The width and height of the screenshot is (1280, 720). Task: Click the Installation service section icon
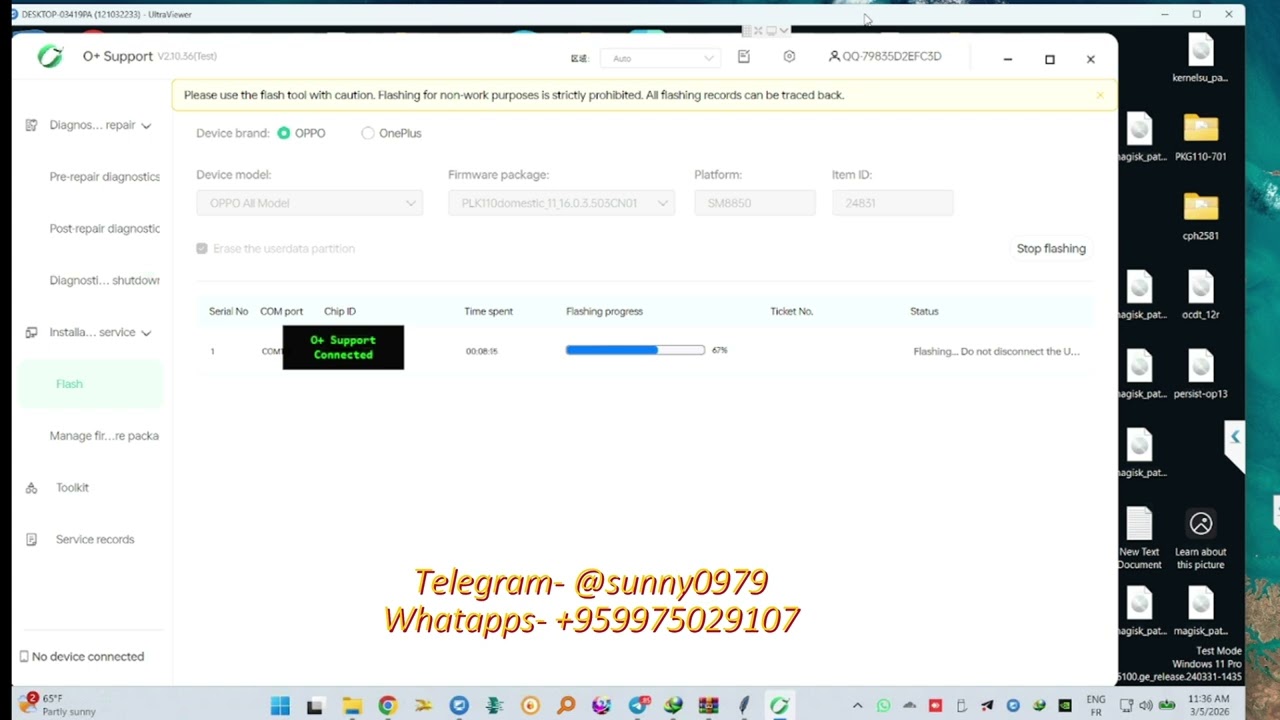coord(31,333)
